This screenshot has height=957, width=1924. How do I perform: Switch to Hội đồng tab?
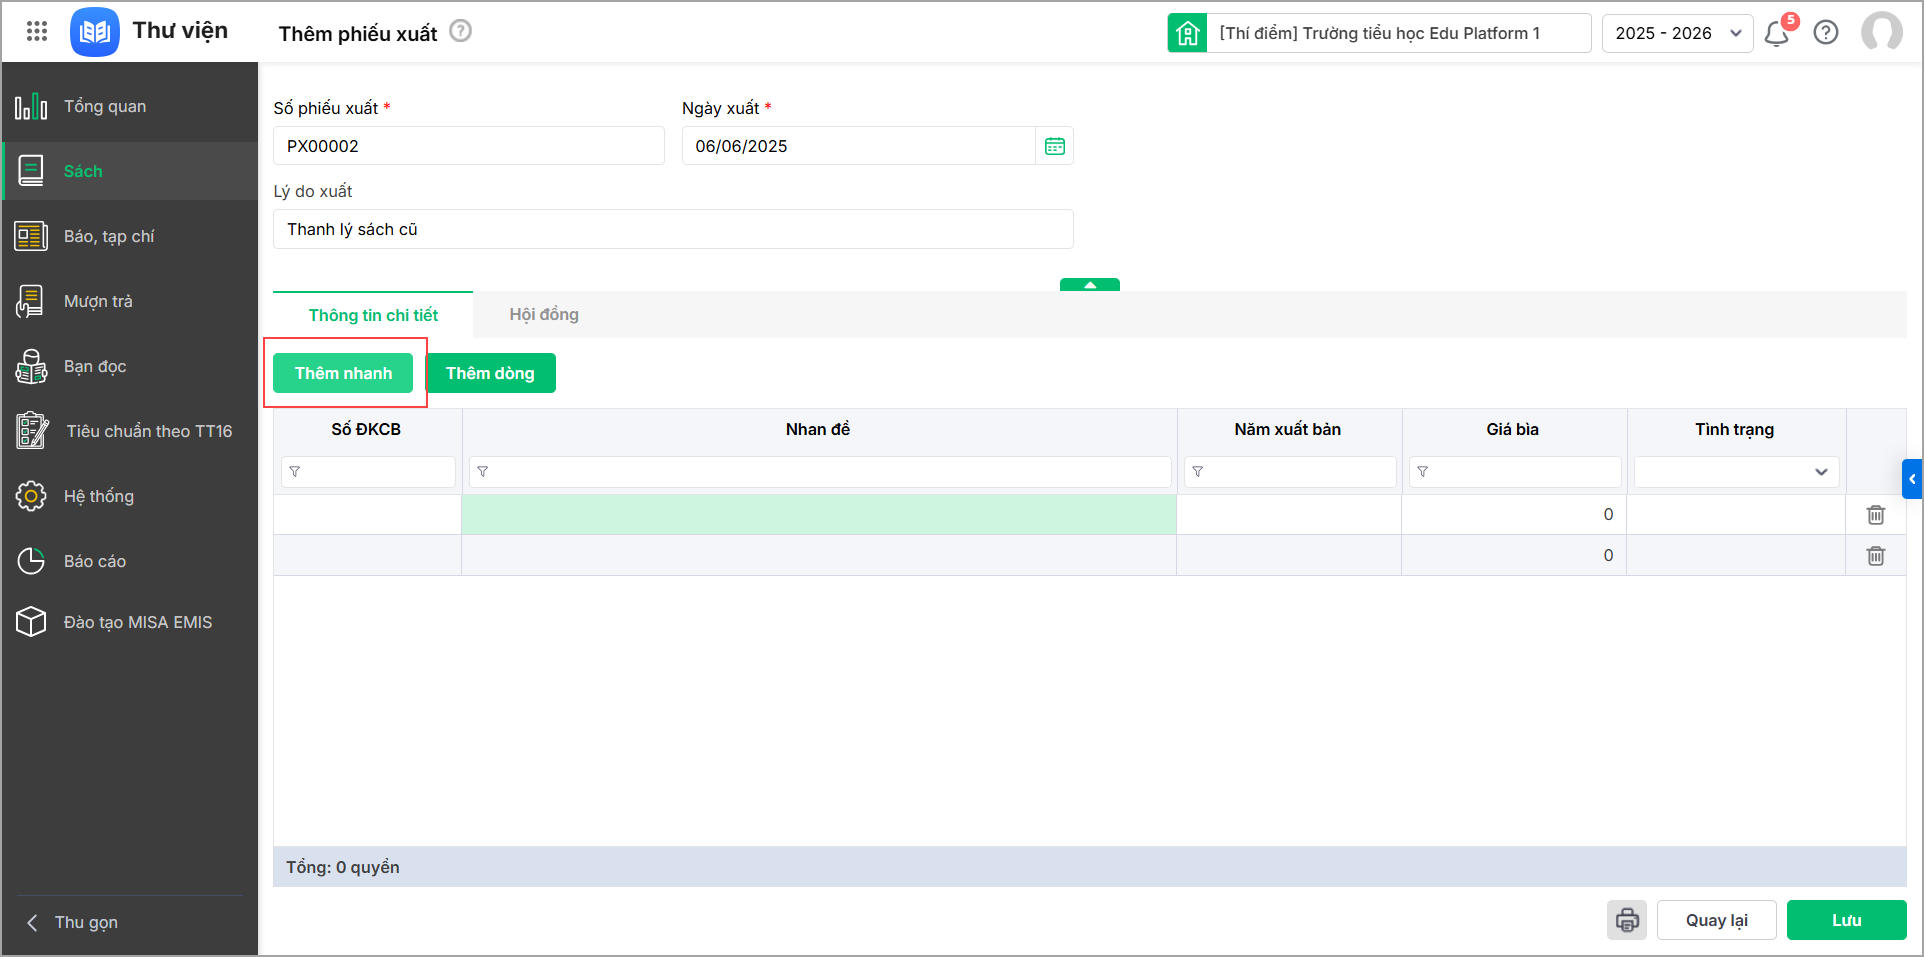click(x=544, y=315)
